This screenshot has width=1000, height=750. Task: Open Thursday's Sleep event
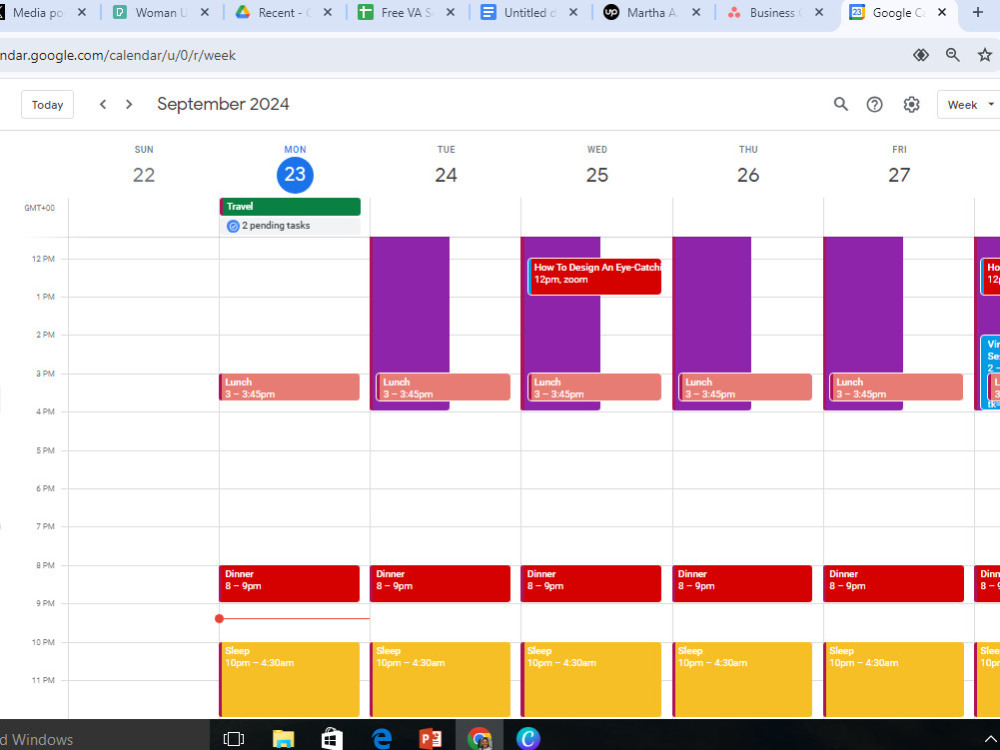tap(742, 679)
